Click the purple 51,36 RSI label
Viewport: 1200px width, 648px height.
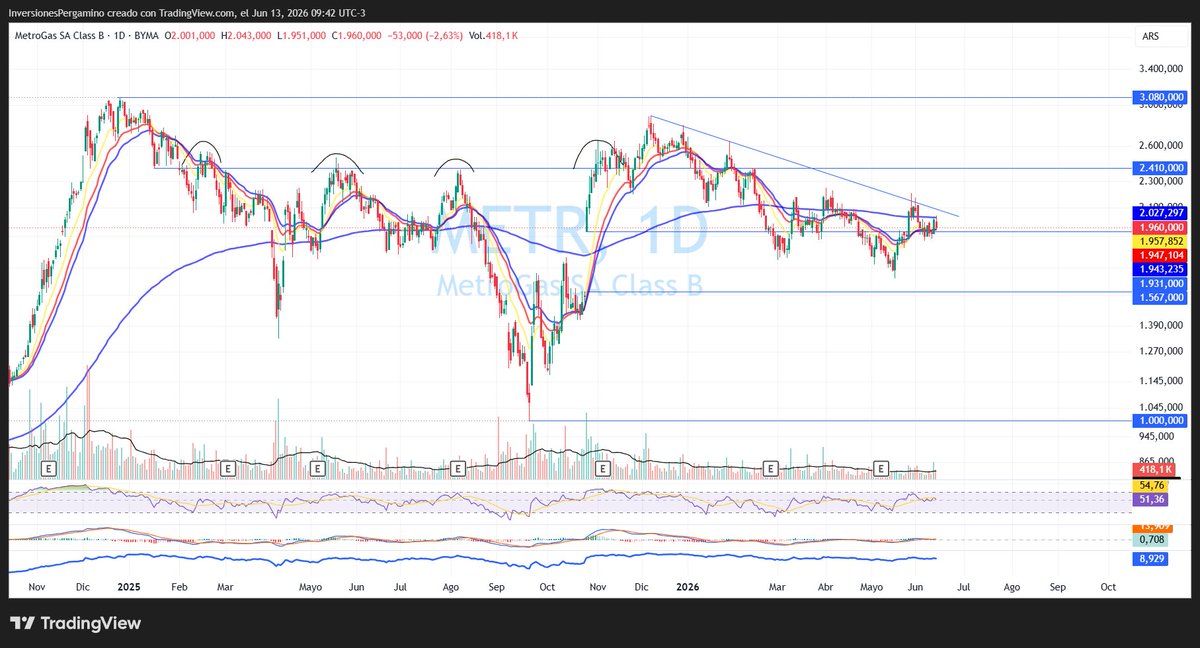click(x=1149, y=498)
